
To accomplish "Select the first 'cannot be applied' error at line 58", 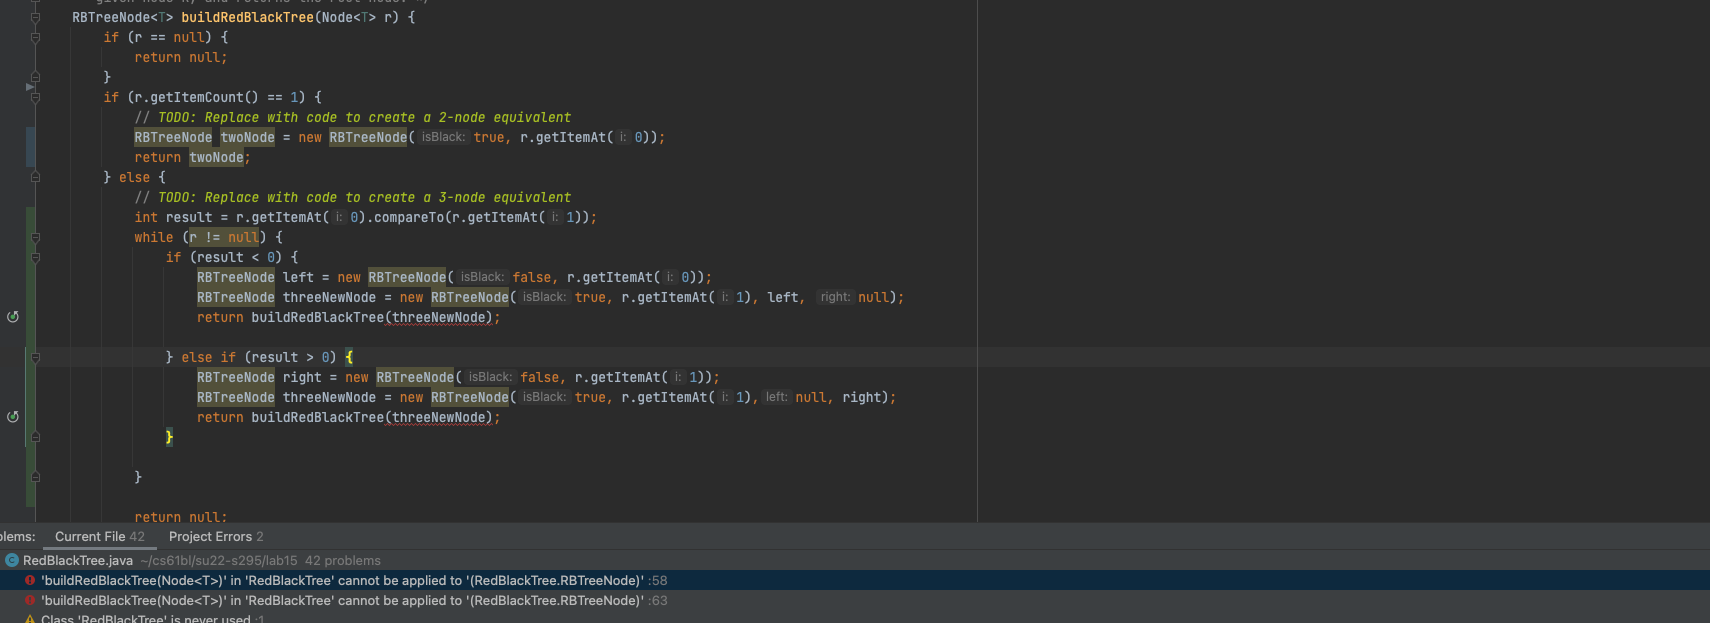I will (x=342, y=581).
